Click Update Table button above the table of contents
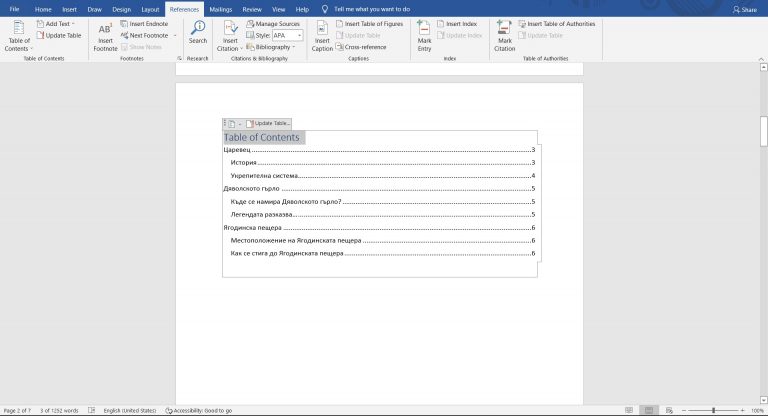 pyautogui.click(x=268, y=123)
